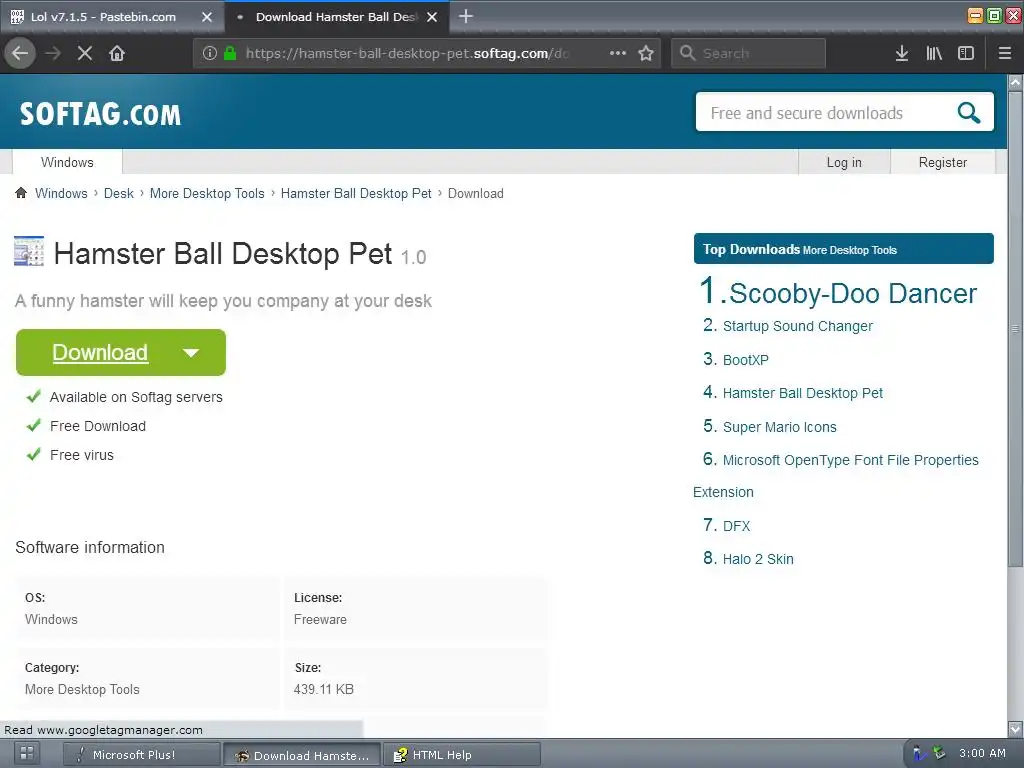Open the taskbar start menu icon
The image size is (1024, 768).
[27, 754]
